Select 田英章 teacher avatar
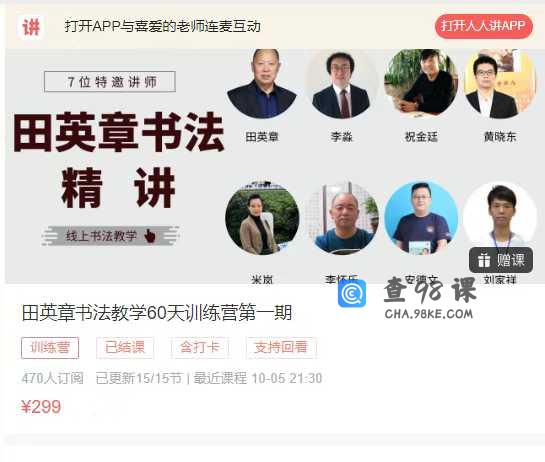Image resolution: width=545 pixels, height=462 pixels. [262, 83]
